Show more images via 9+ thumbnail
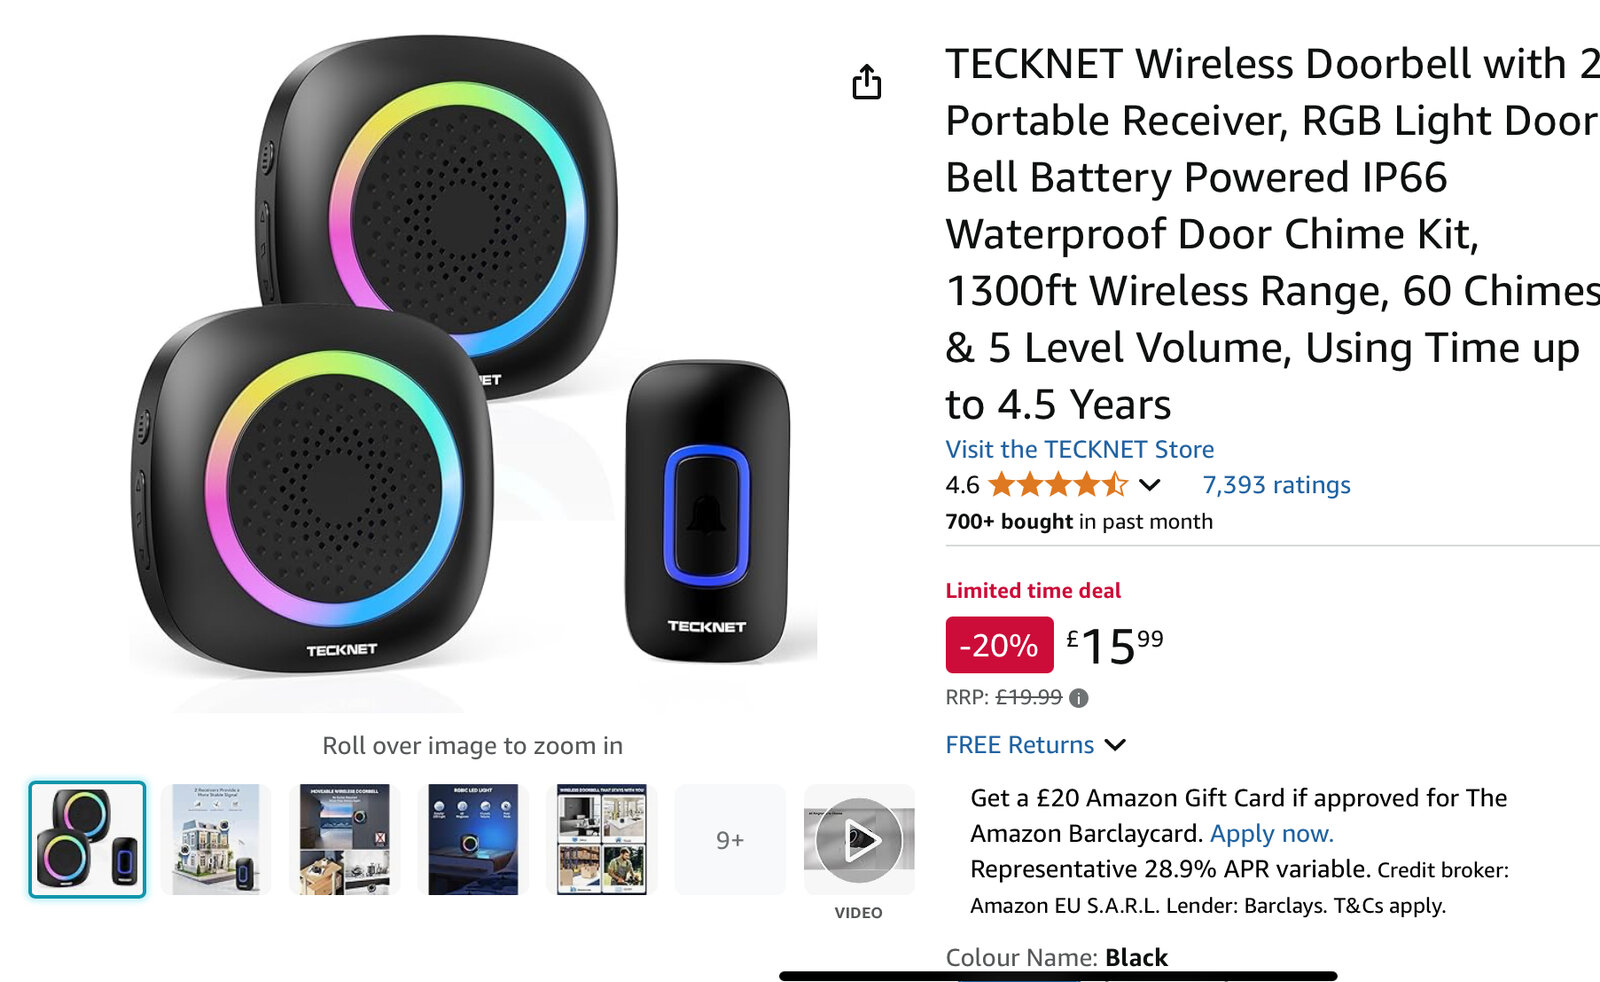 point(730,840)
